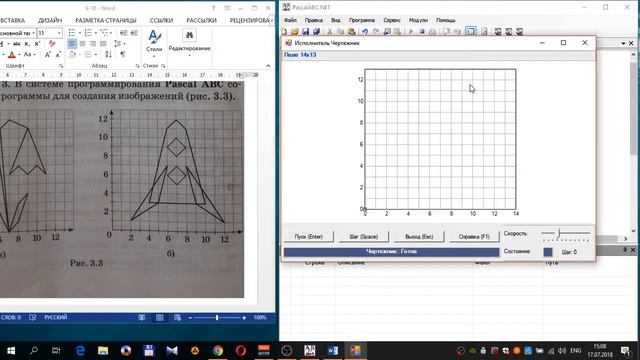Image resolution: width=640 pixels, height=360 pixels.
Task: Adjust the Скорость speed slider
Action: pyautogui.click(x=558, y=233)
